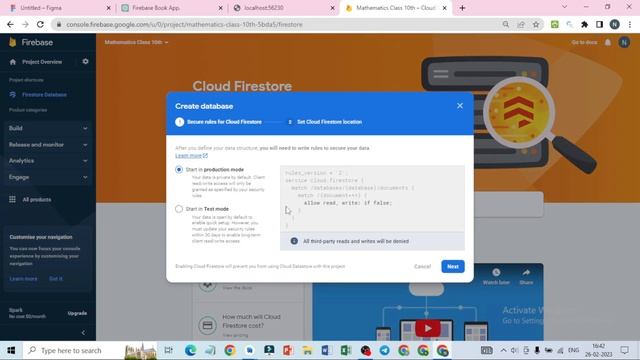Open the tab search dropdown

[x=564, y=7]
